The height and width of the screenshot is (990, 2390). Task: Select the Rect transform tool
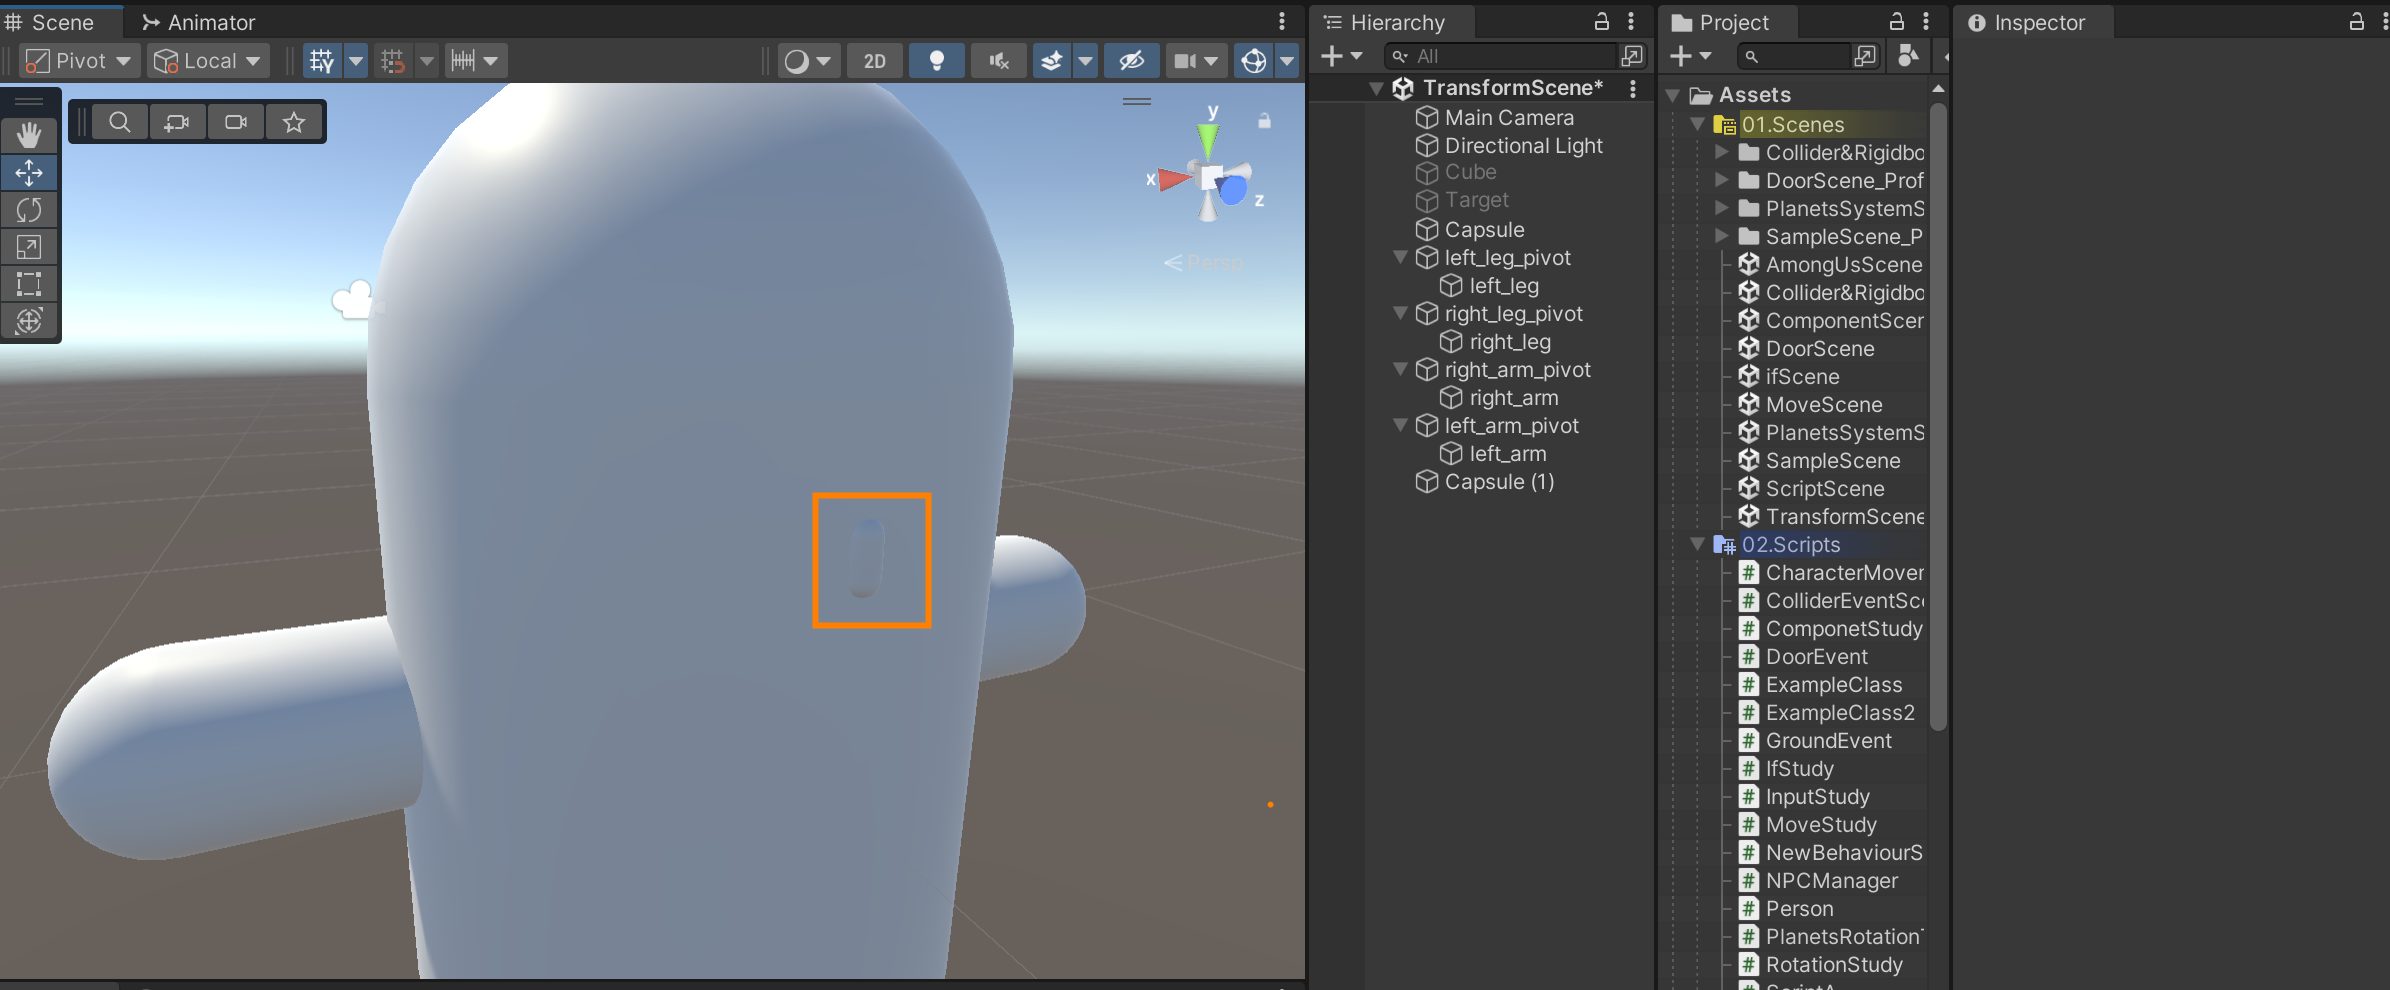coord(29,284)
